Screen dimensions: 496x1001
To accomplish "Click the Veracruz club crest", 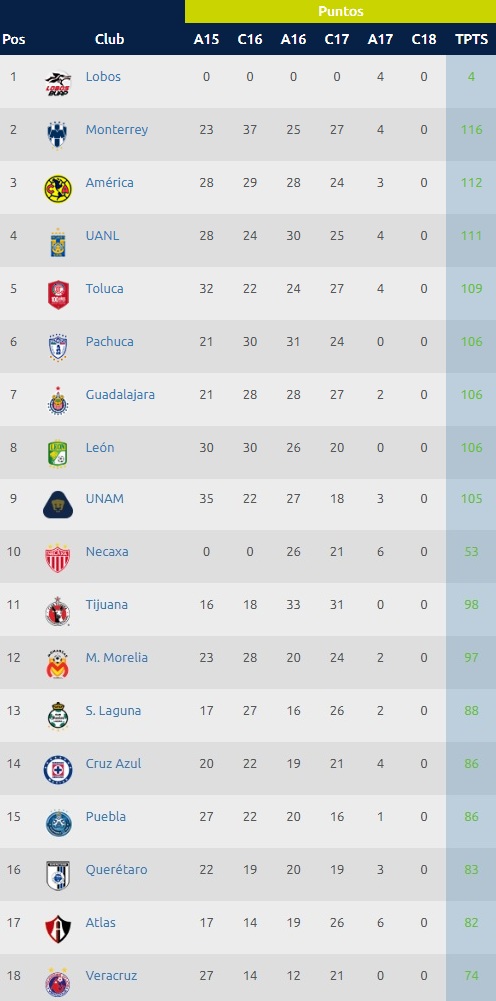I will (57, 982).
